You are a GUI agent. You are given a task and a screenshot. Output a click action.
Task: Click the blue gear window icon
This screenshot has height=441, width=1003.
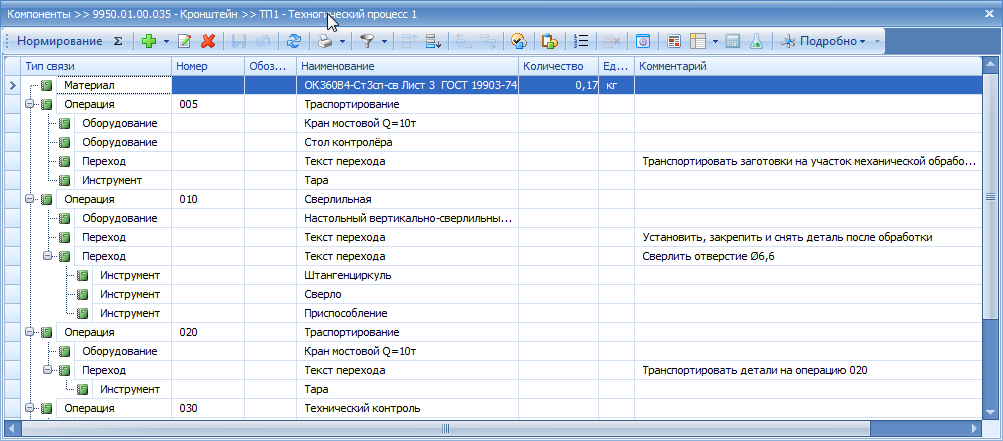pyautogui.click(x=643, y=41)
